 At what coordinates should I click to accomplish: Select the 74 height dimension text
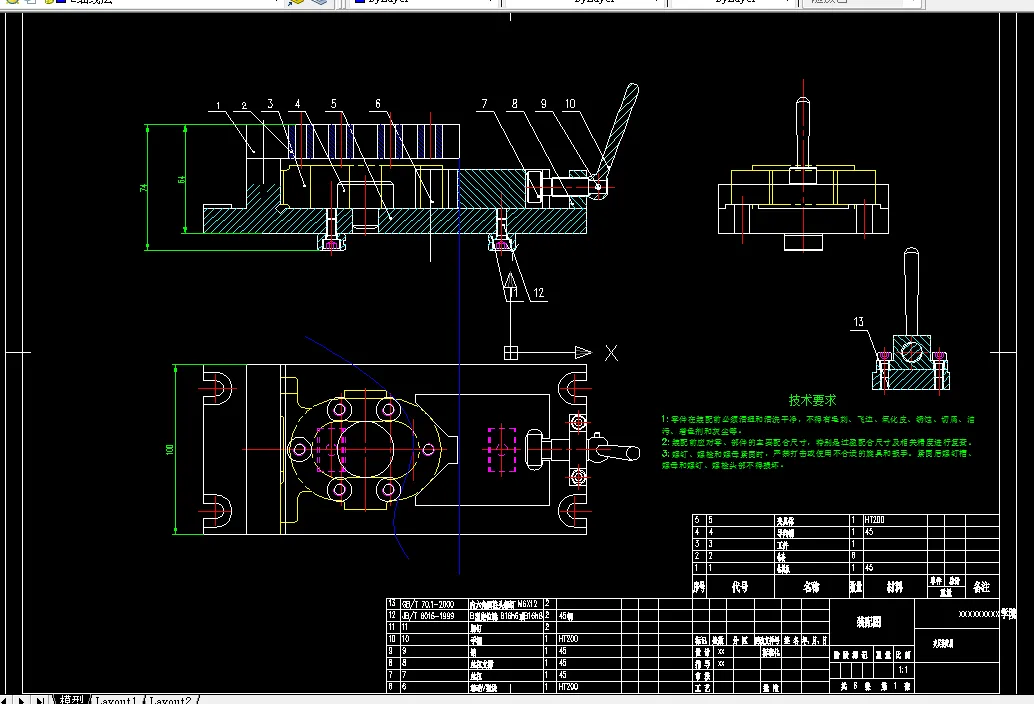click(143, 188)
